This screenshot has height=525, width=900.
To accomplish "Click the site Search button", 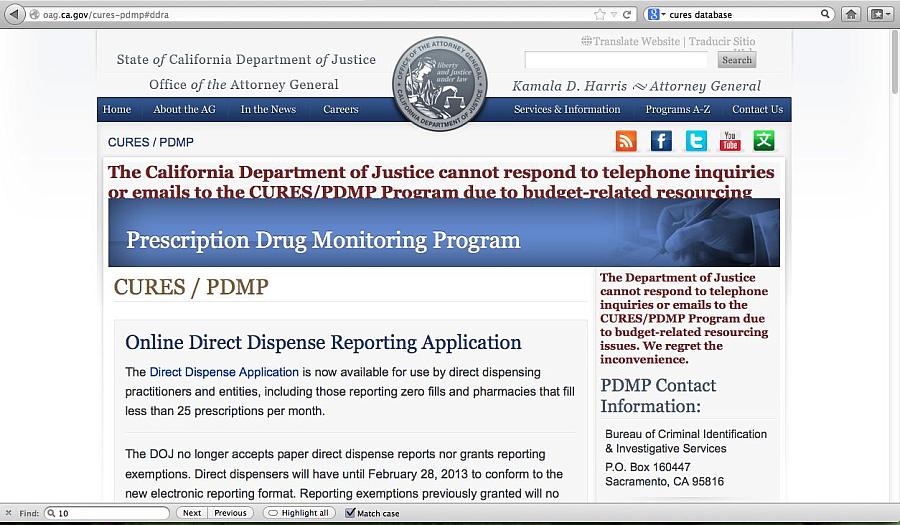I will 736,60.
